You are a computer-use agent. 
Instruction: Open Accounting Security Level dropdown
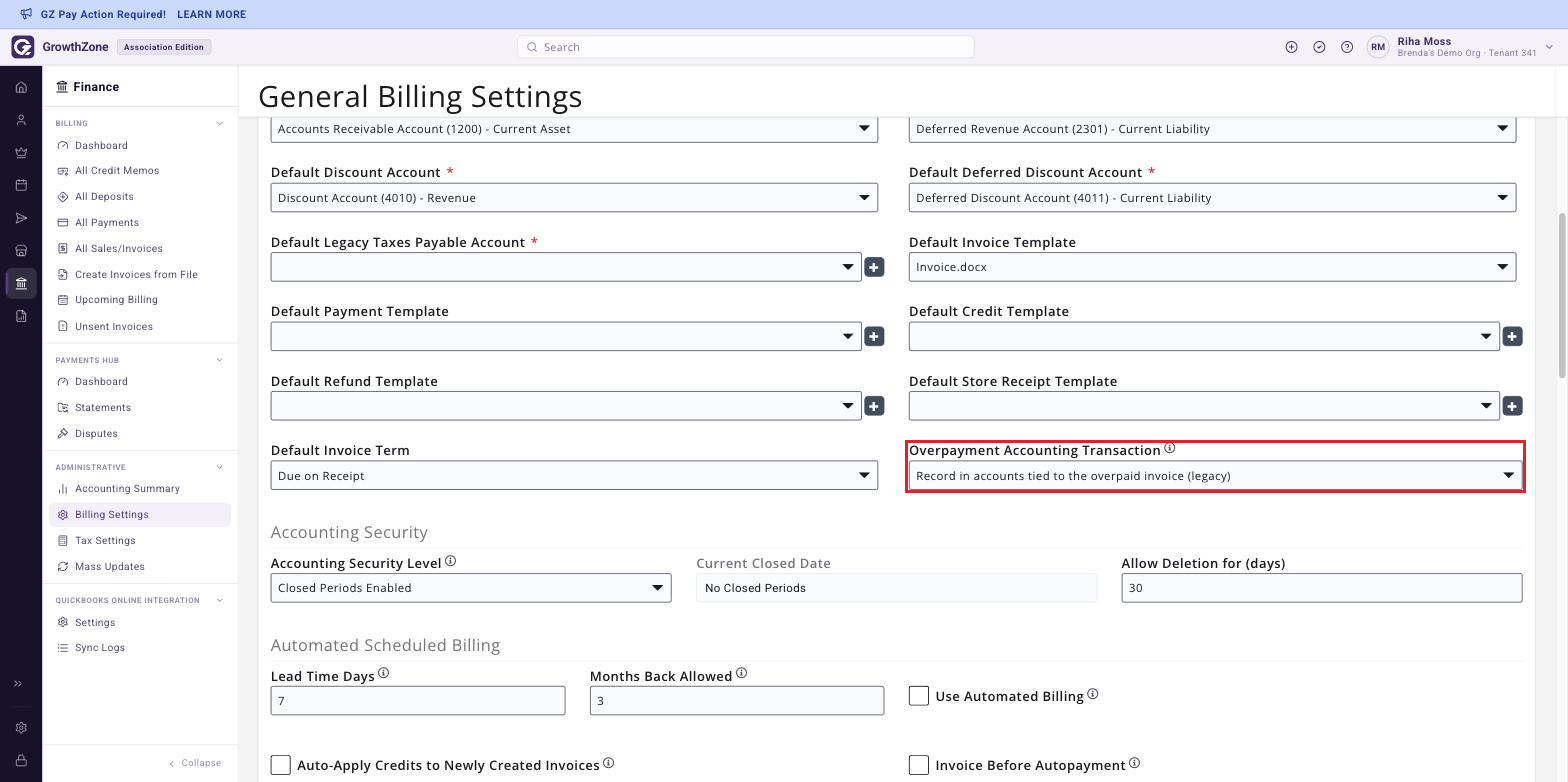click(x=471, y=588)
